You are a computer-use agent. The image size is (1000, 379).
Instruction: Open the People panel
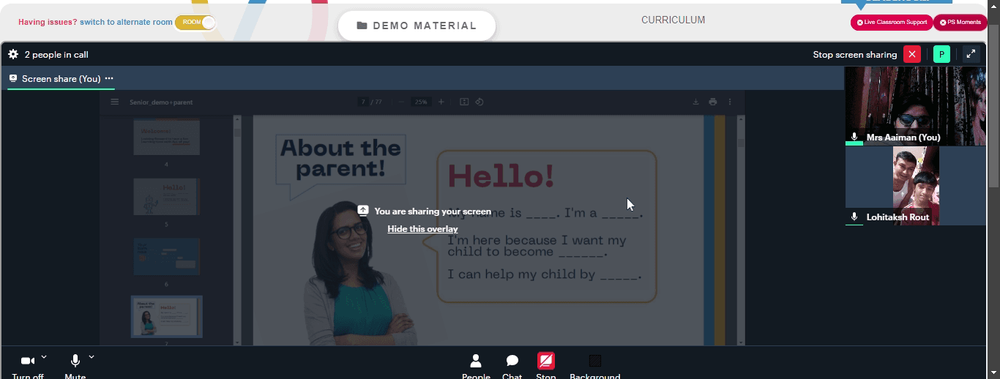(x=476, y=366)
